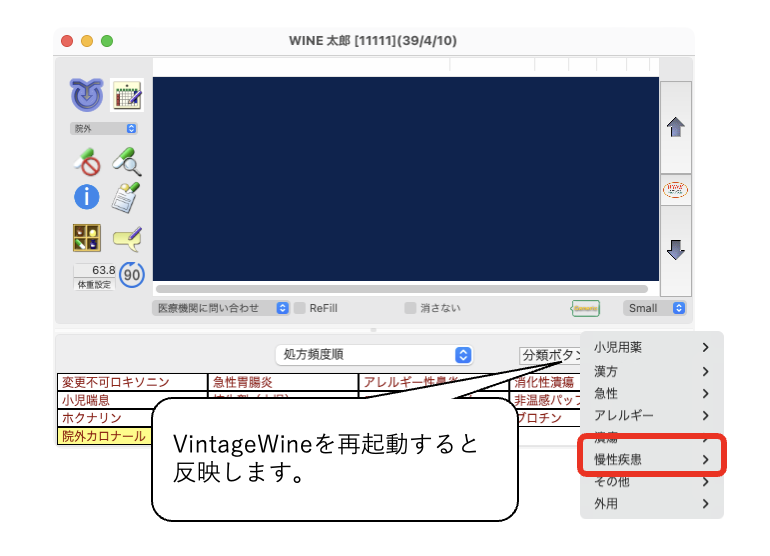
Task: Expand the アレルギー submenu
Action: pyautogui.click(x=652, y=416)
